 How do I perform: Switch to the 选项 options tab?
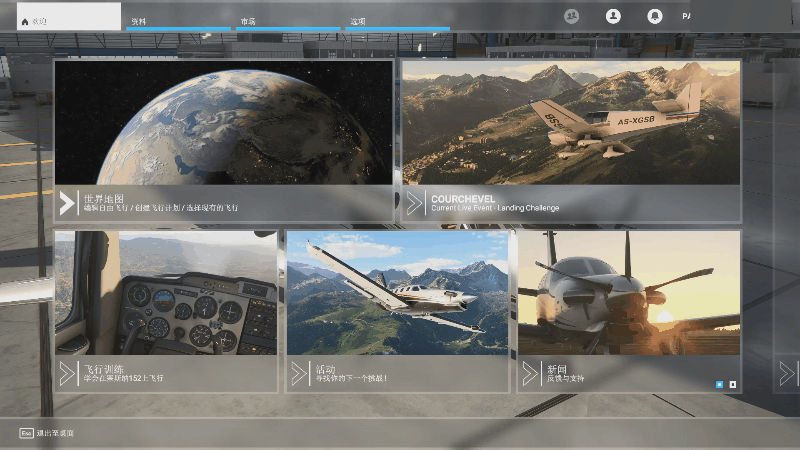coord(397,21)
